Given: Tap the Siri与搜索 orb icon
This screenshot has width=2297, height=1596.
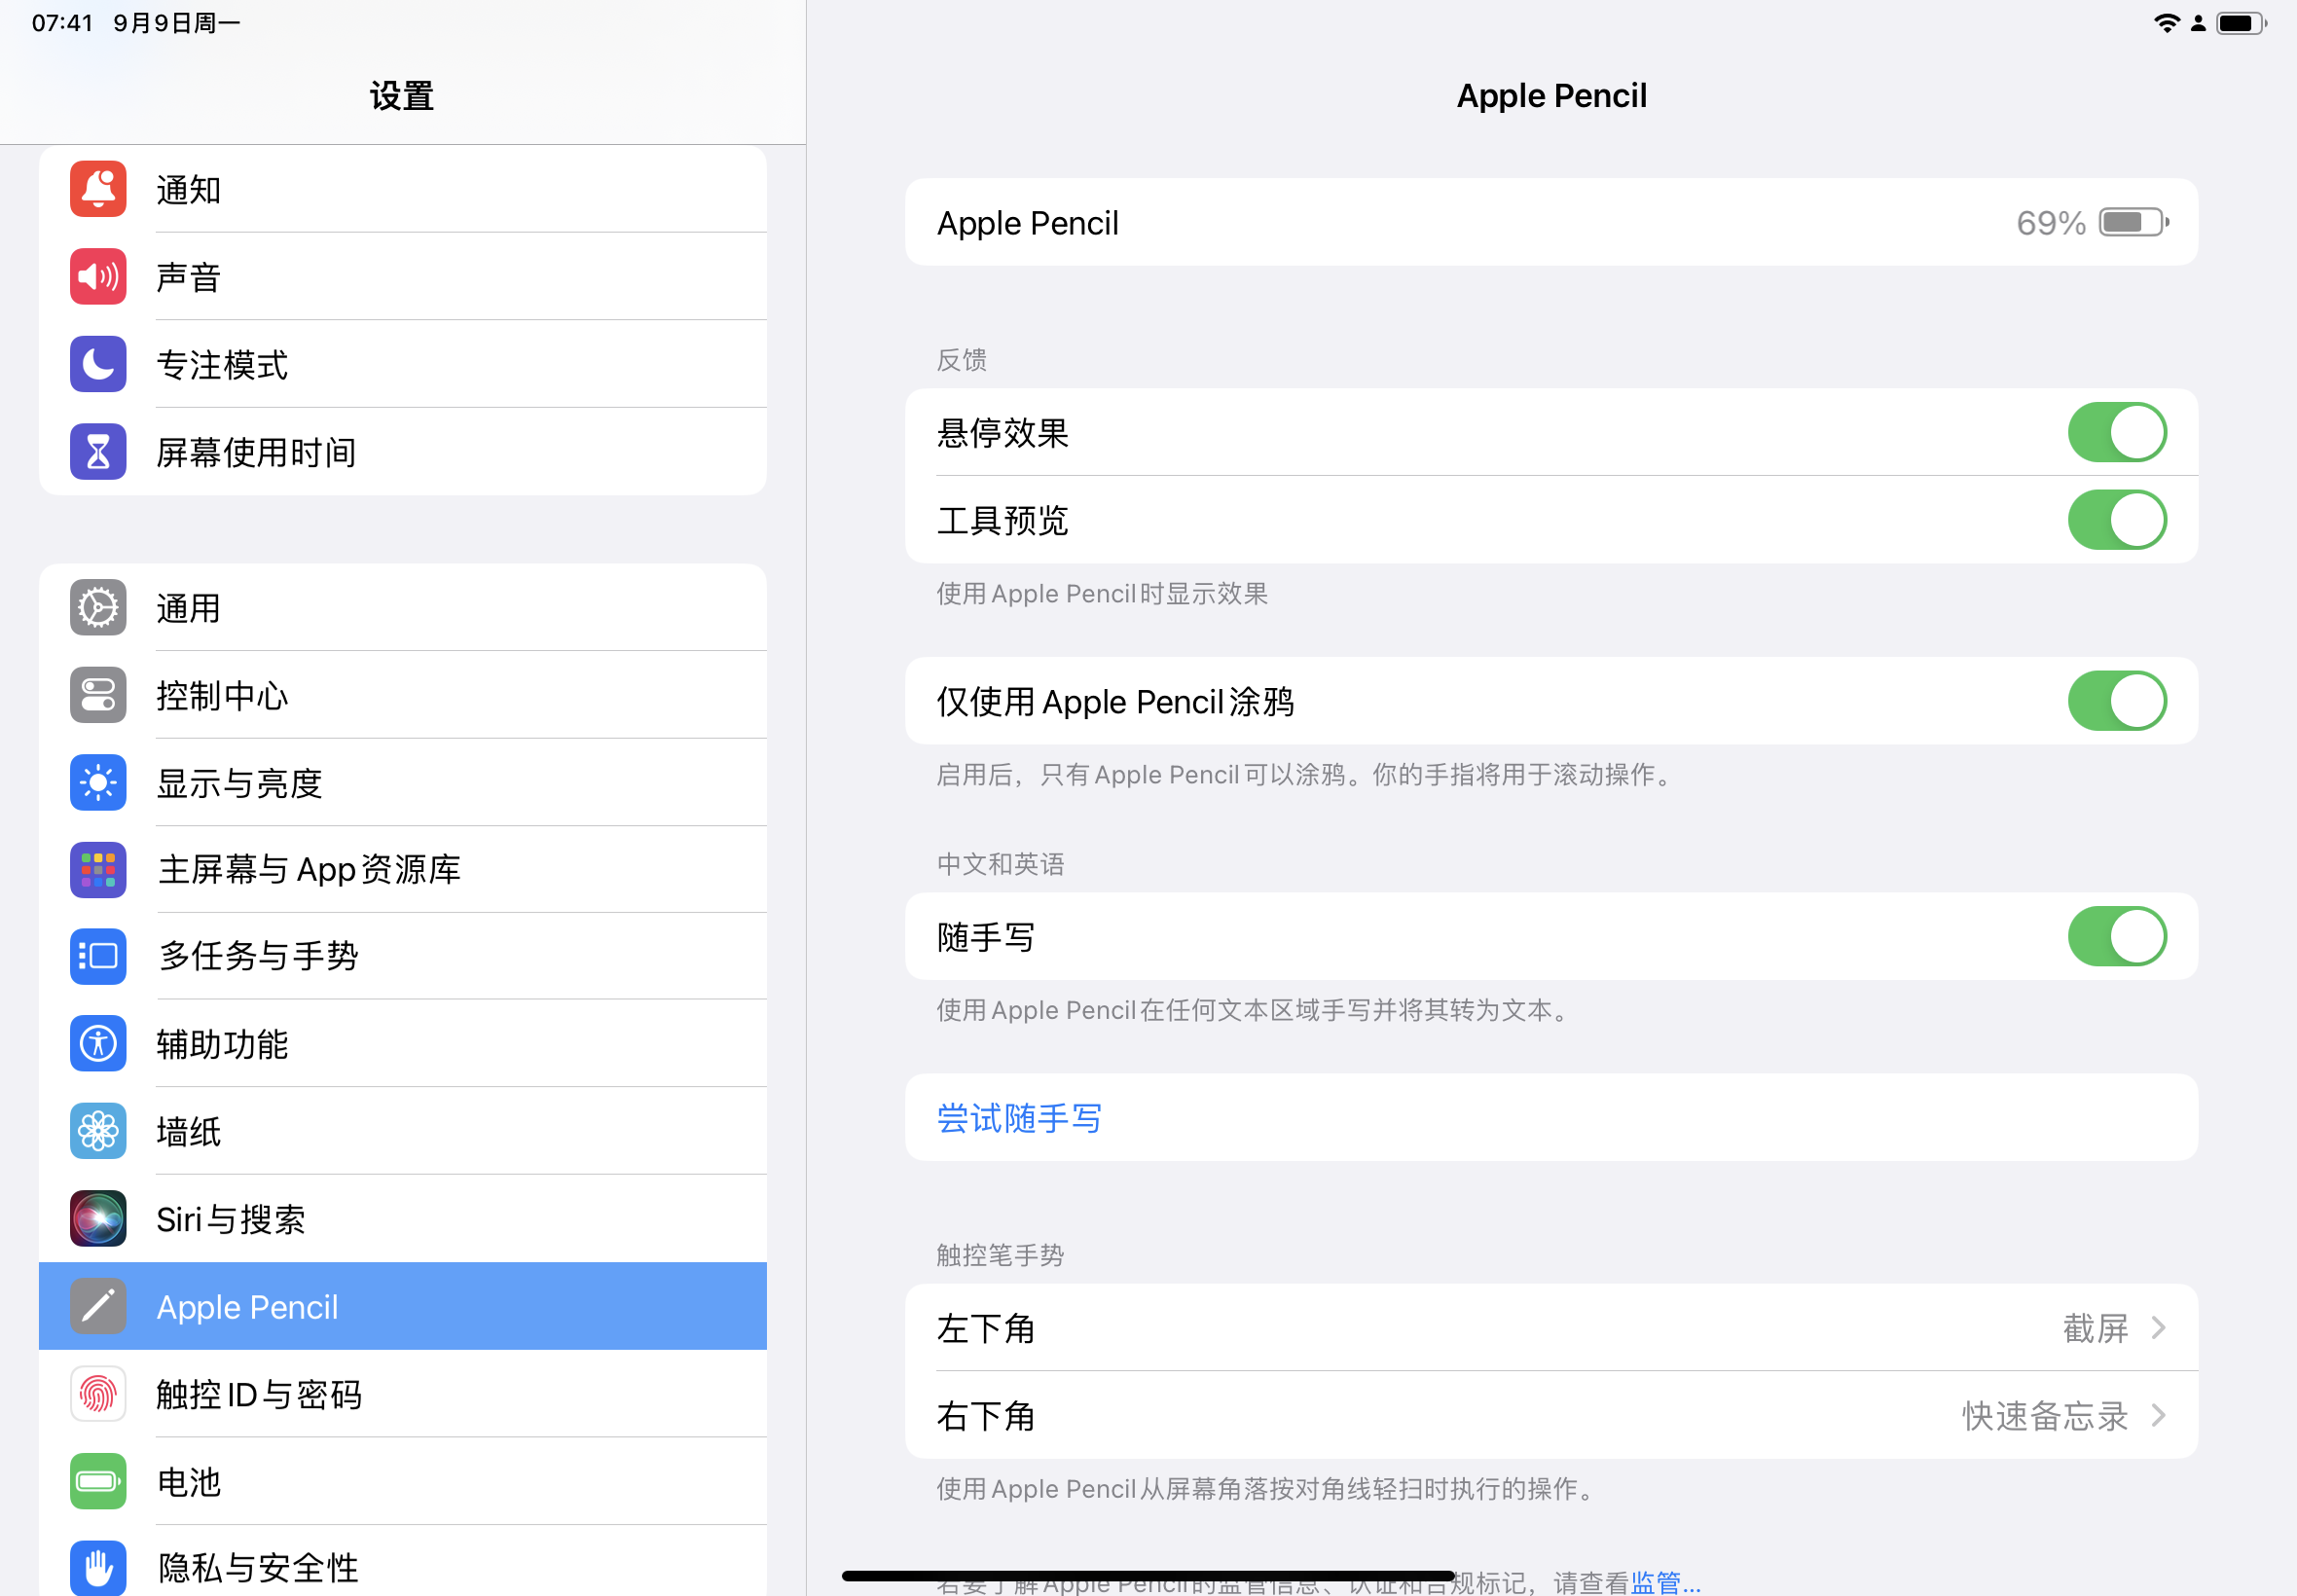Looking at the screenshot, I should coord(98,1219).
